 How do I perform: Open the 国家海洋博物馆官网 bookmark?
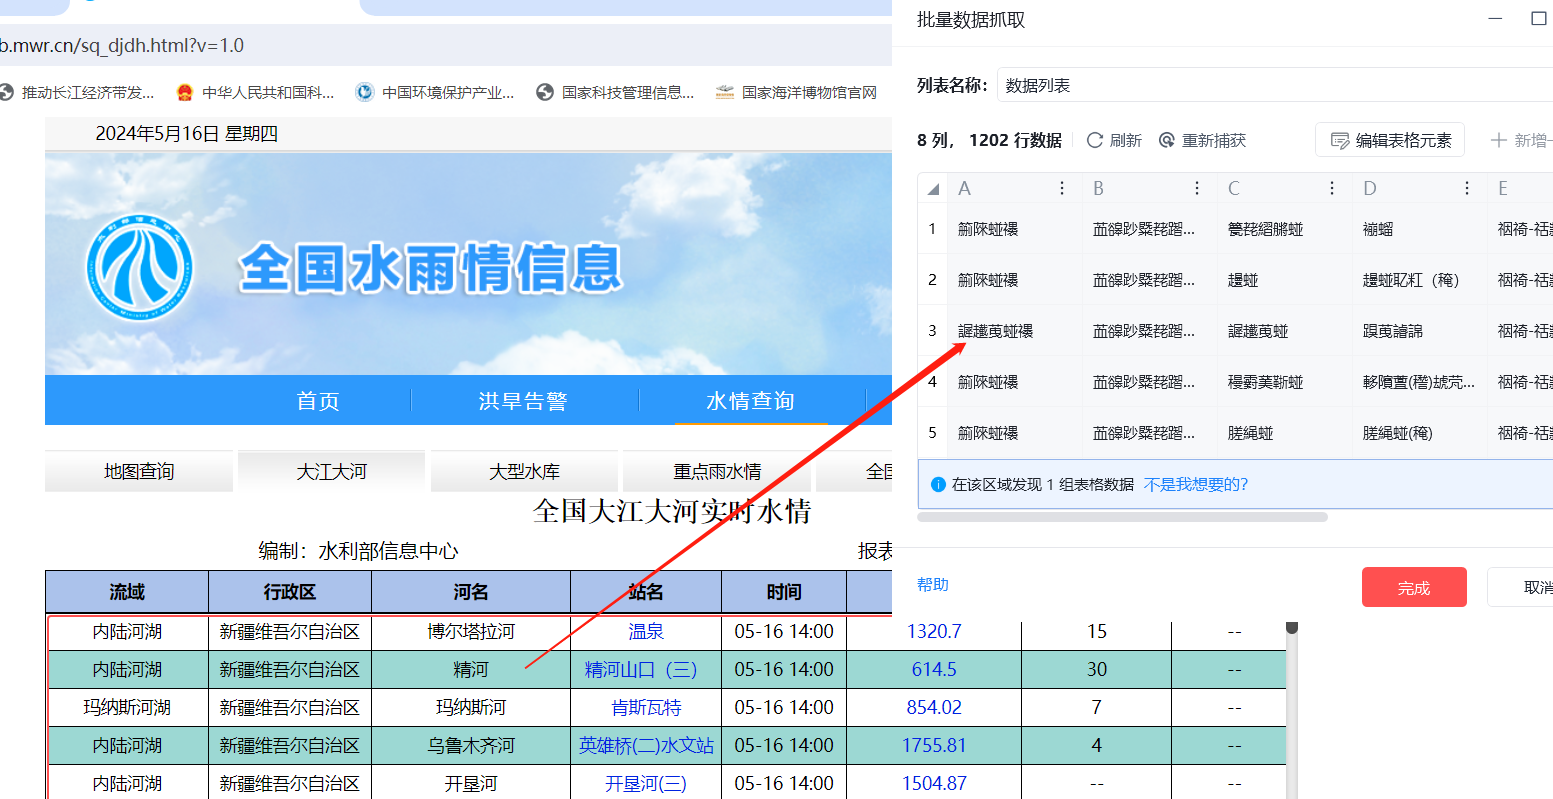click(796, 93)
